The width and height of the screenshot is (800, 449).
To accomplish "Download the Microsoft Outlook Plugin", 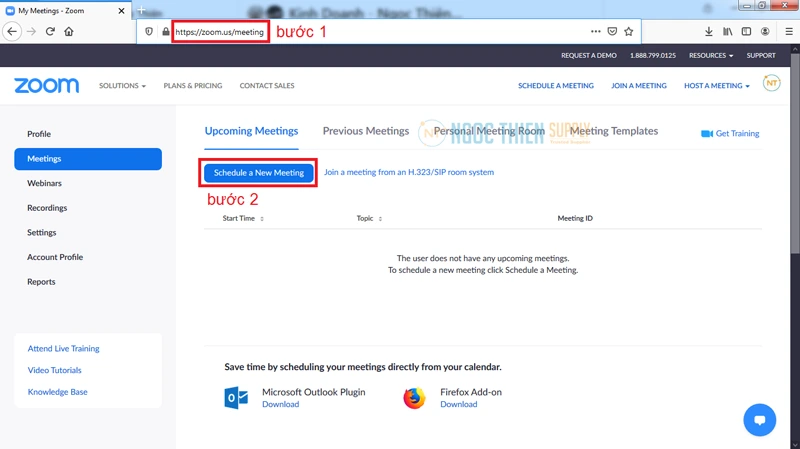I will point(280,405).
